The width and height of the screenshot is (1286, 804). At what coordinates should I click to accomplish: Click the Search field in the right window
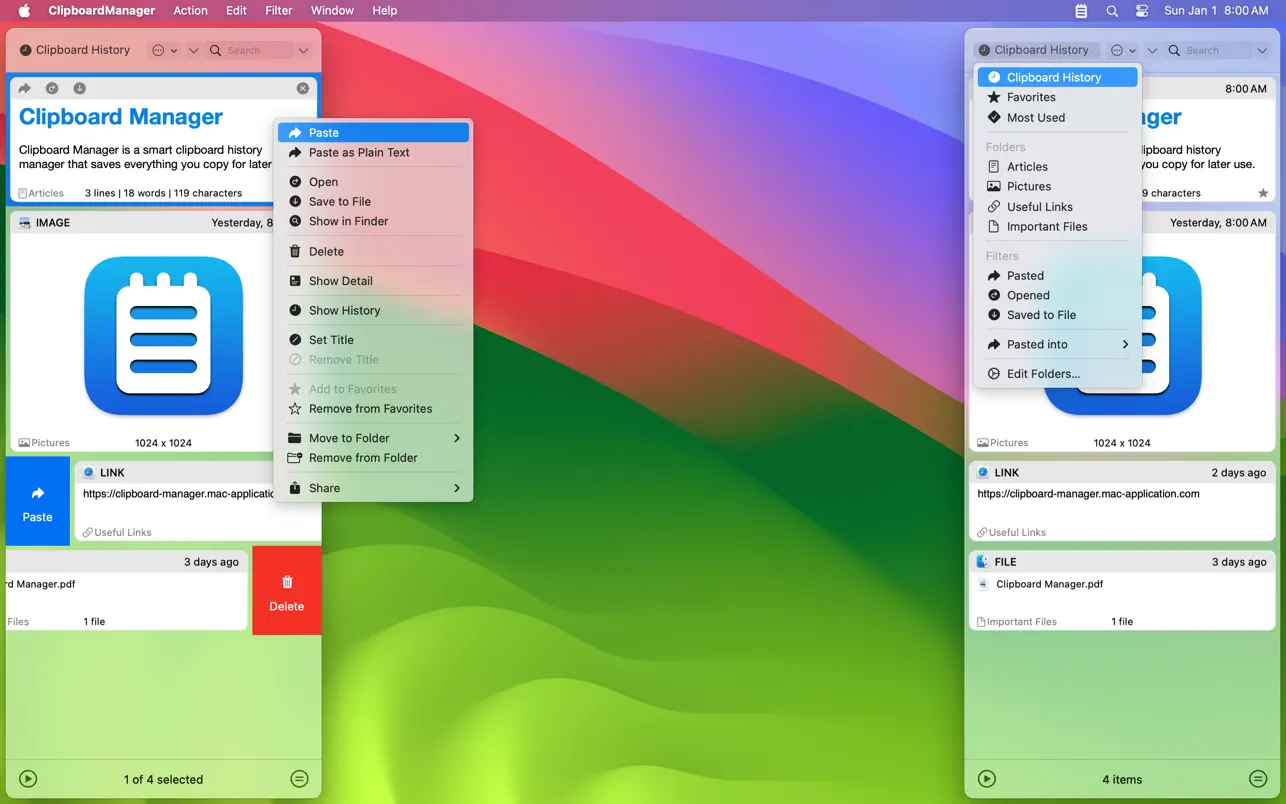(x=1209, y=50)
